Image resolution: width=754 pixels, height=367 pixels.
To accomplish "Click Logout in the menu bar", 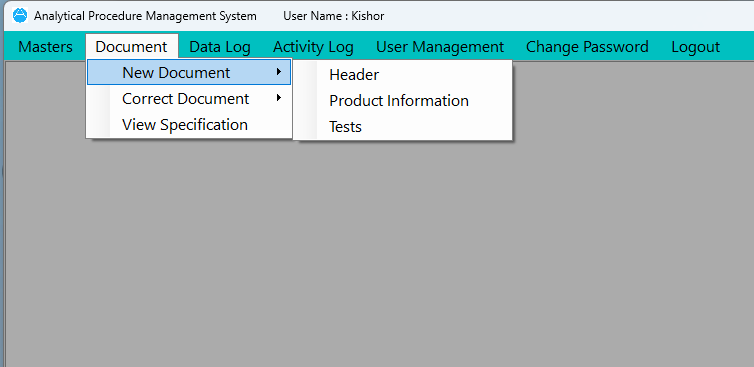I will coord(695,47).
